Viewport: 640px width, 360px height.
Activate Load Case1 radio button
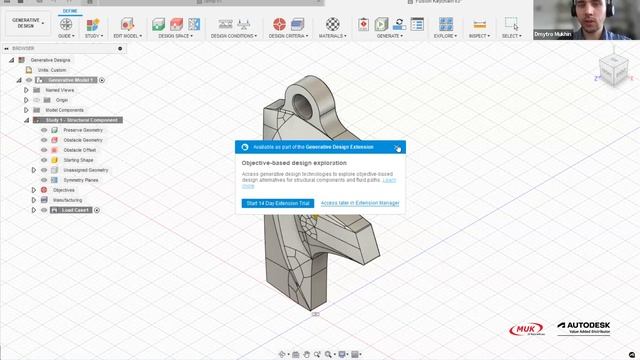point(97,210)
